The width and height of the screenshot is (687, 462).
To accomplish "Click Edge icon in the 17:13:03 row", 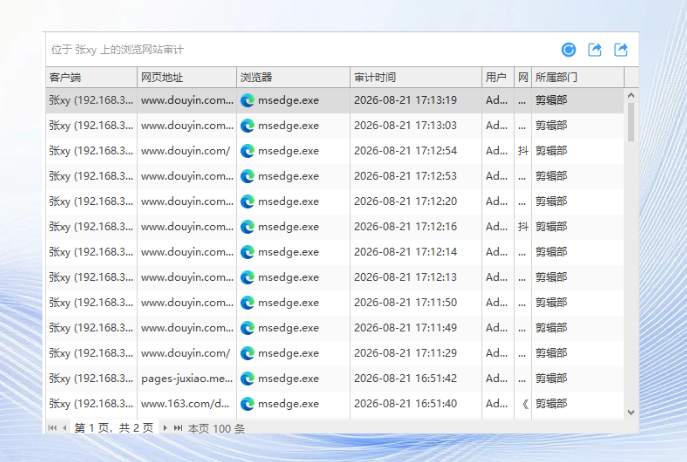I will pos(248,126).
